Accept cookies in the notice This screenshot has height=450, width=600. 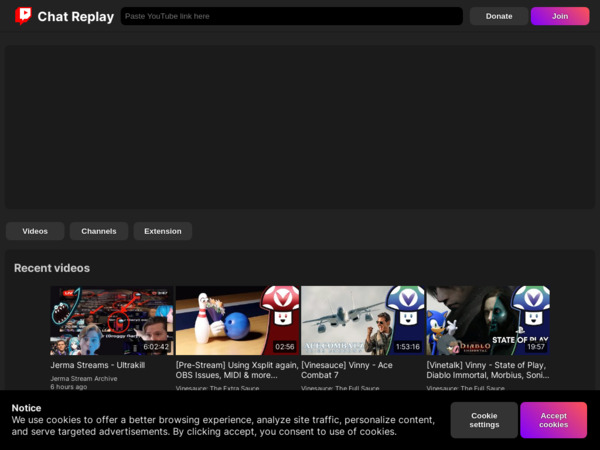pyautogui.click(x=553, y=420)
